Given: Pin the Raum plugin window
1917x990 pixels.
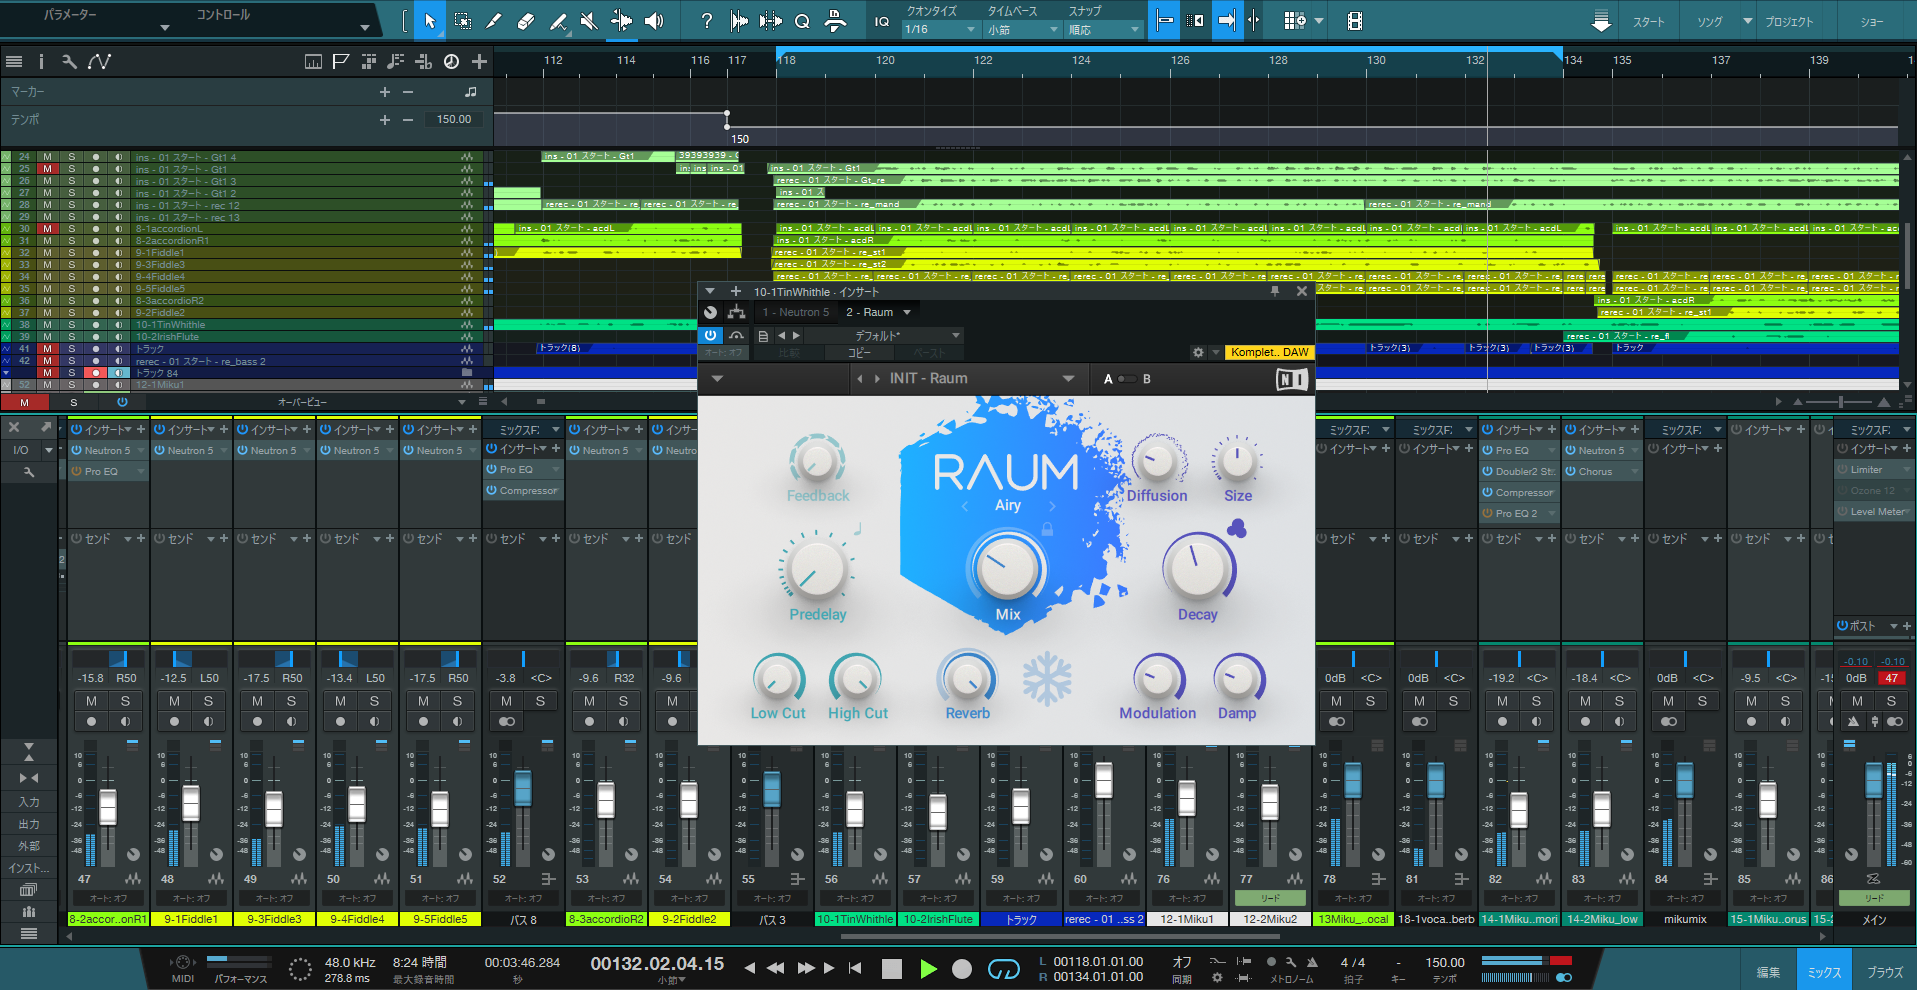Looking at the screenshot, I should 1275,291.
